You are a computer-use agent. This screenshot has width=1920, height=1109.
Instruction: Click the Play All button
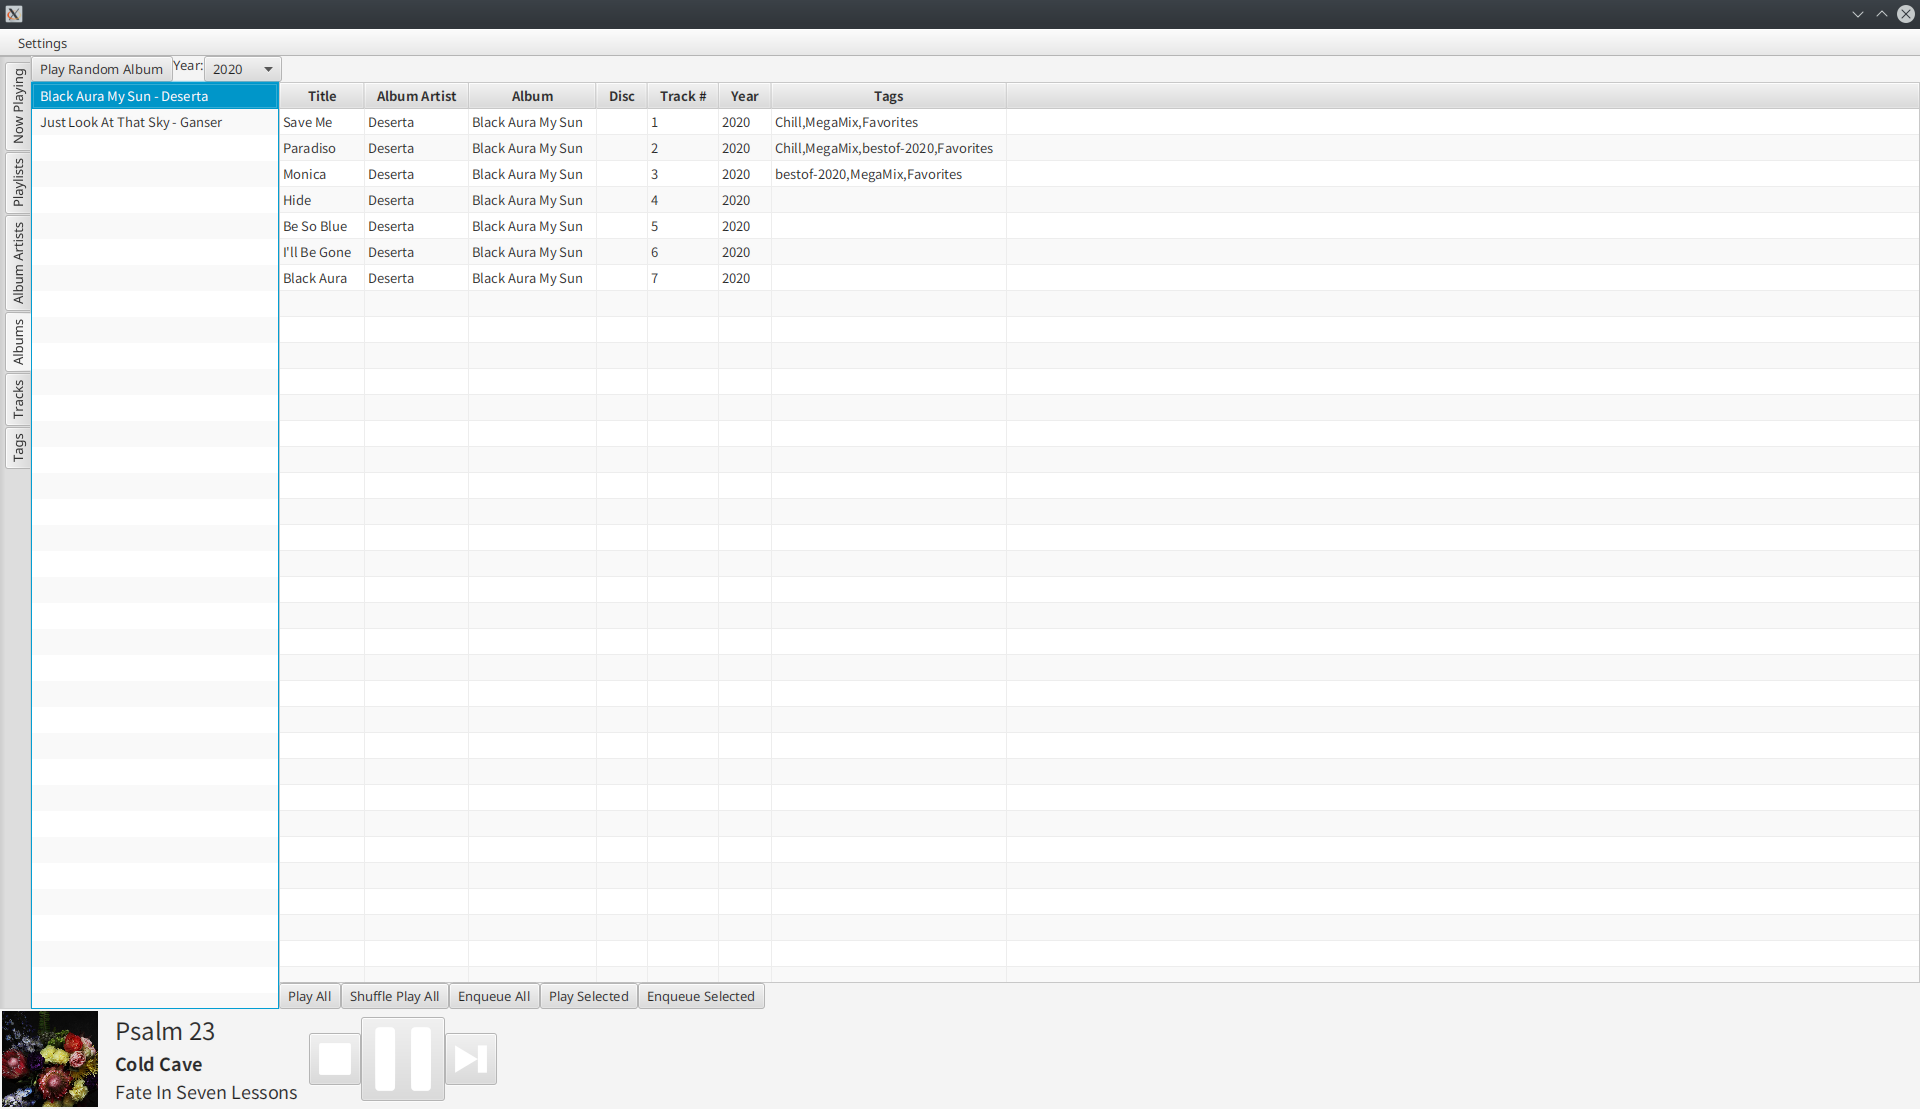click(x=309, y=995)
